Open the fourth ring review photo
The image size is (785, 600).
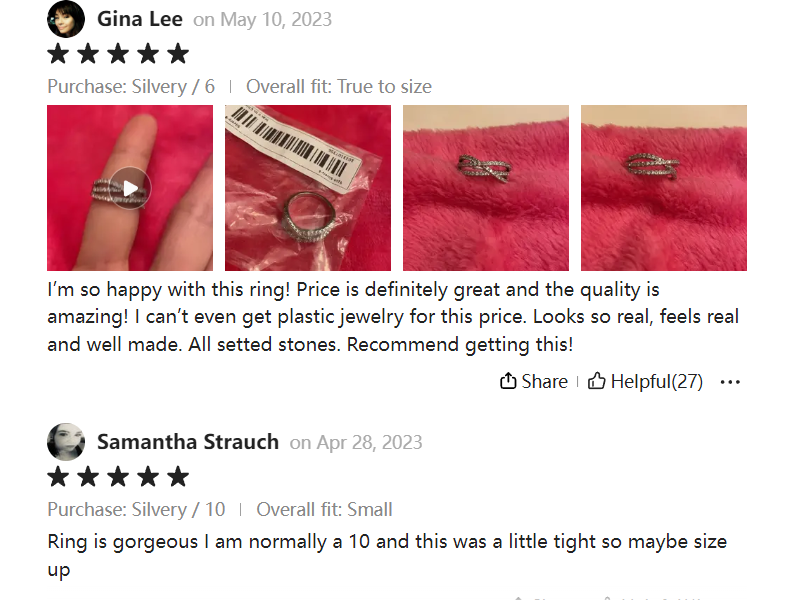(x=664, y=188)
